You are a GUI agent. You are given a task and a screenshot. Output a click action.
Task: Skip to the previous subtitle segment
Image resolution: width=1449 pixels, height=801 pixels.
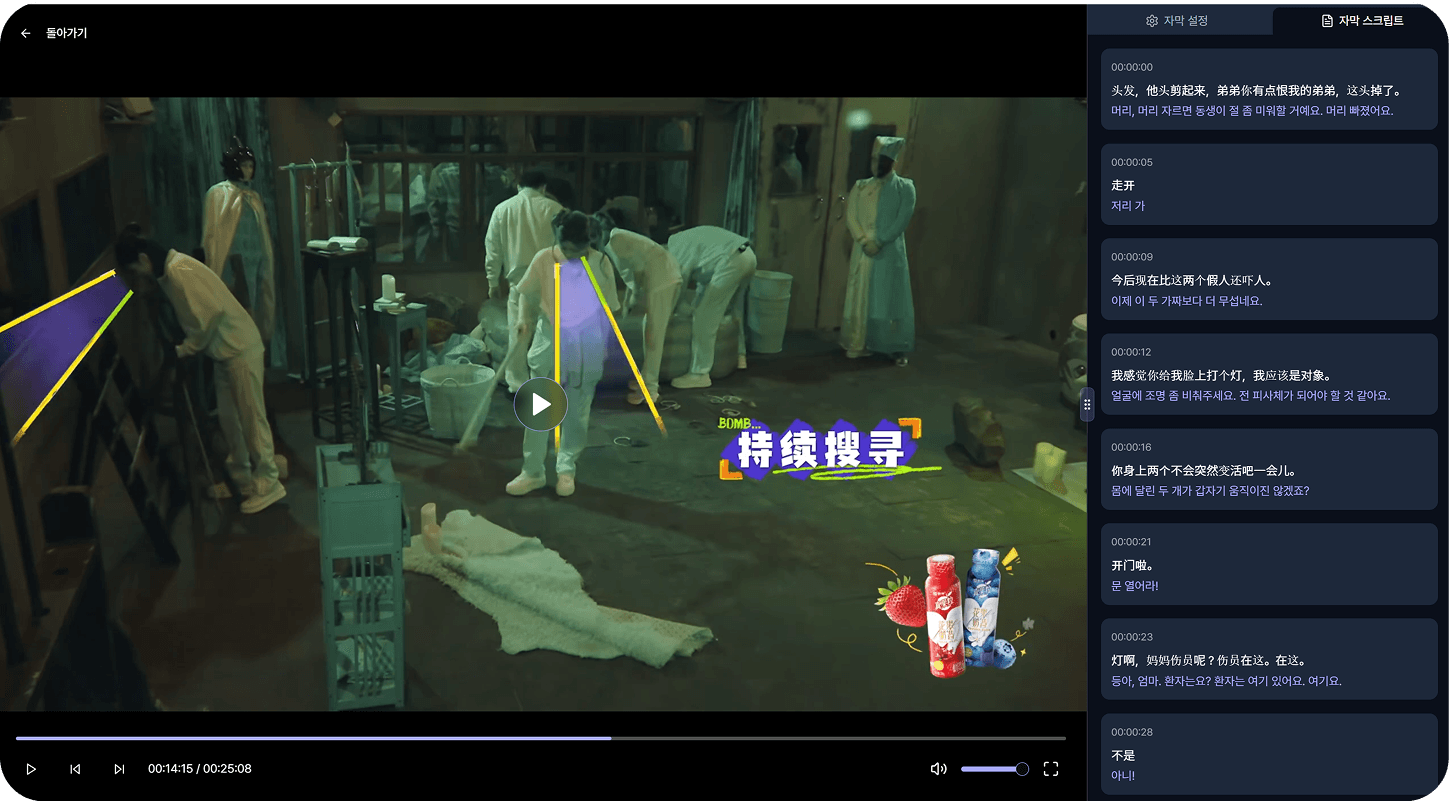click(x=75, y=769)
